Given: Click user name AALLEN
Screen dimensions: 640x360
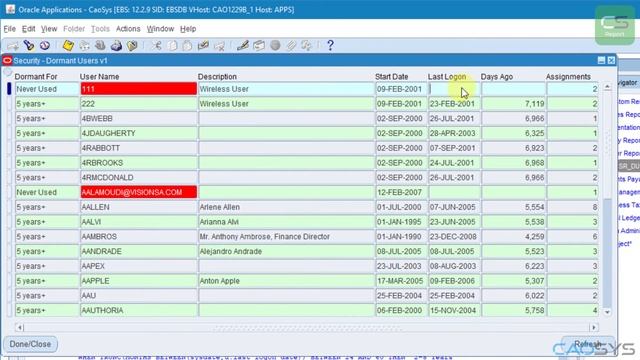Looking at the screenshot, I should coord(138,207).
